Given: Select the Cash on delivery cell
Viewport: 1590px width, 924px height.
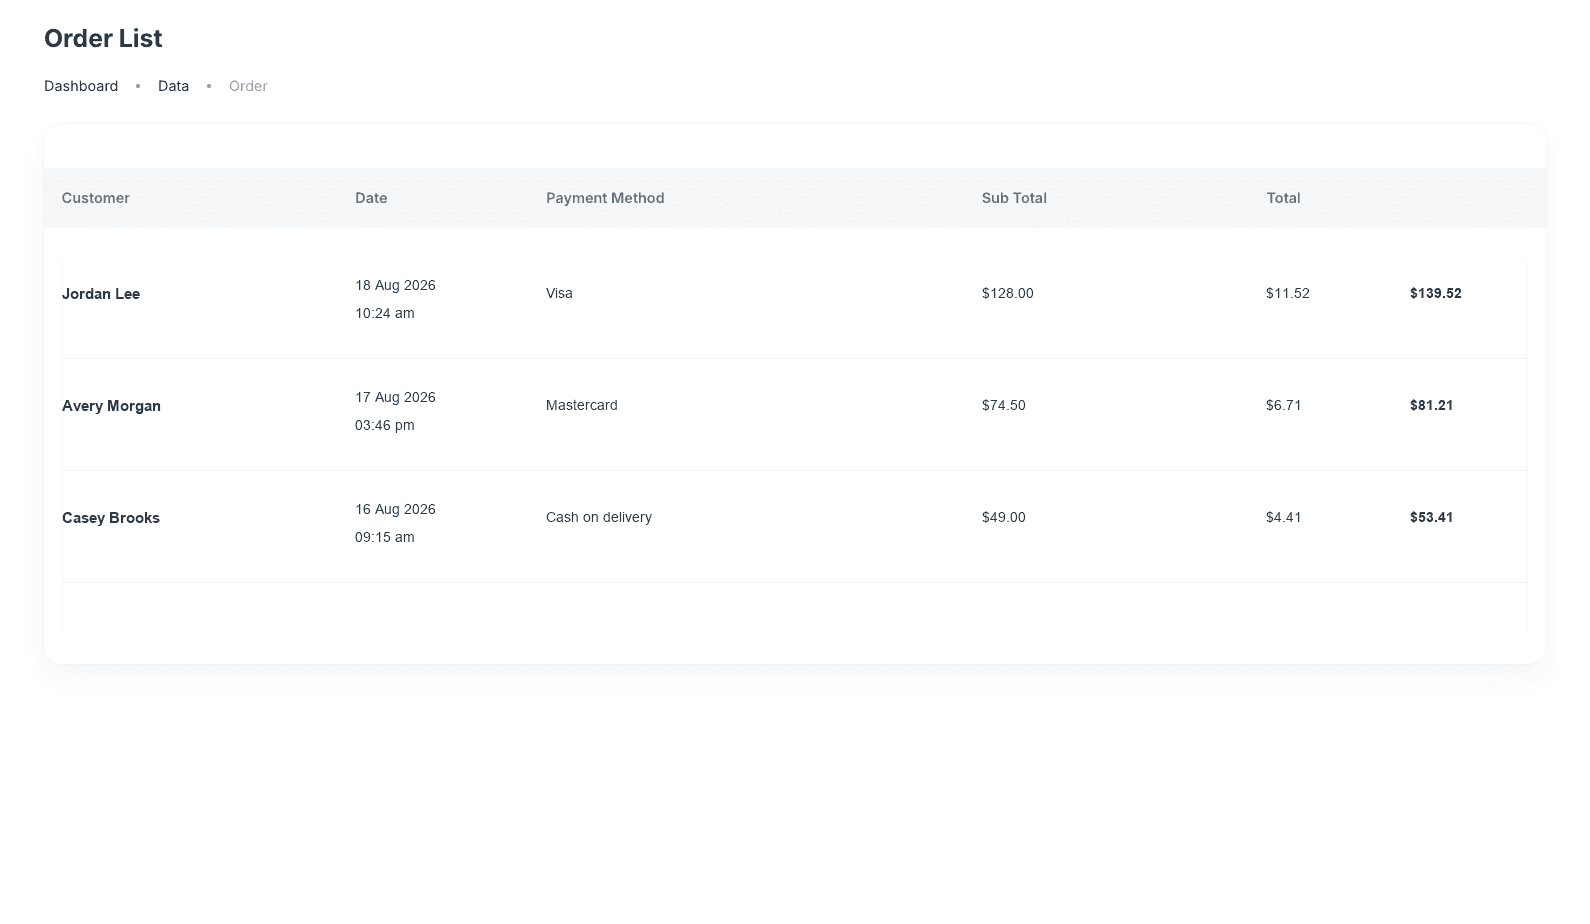Looking at the screenshot, I should coord(599,517).
